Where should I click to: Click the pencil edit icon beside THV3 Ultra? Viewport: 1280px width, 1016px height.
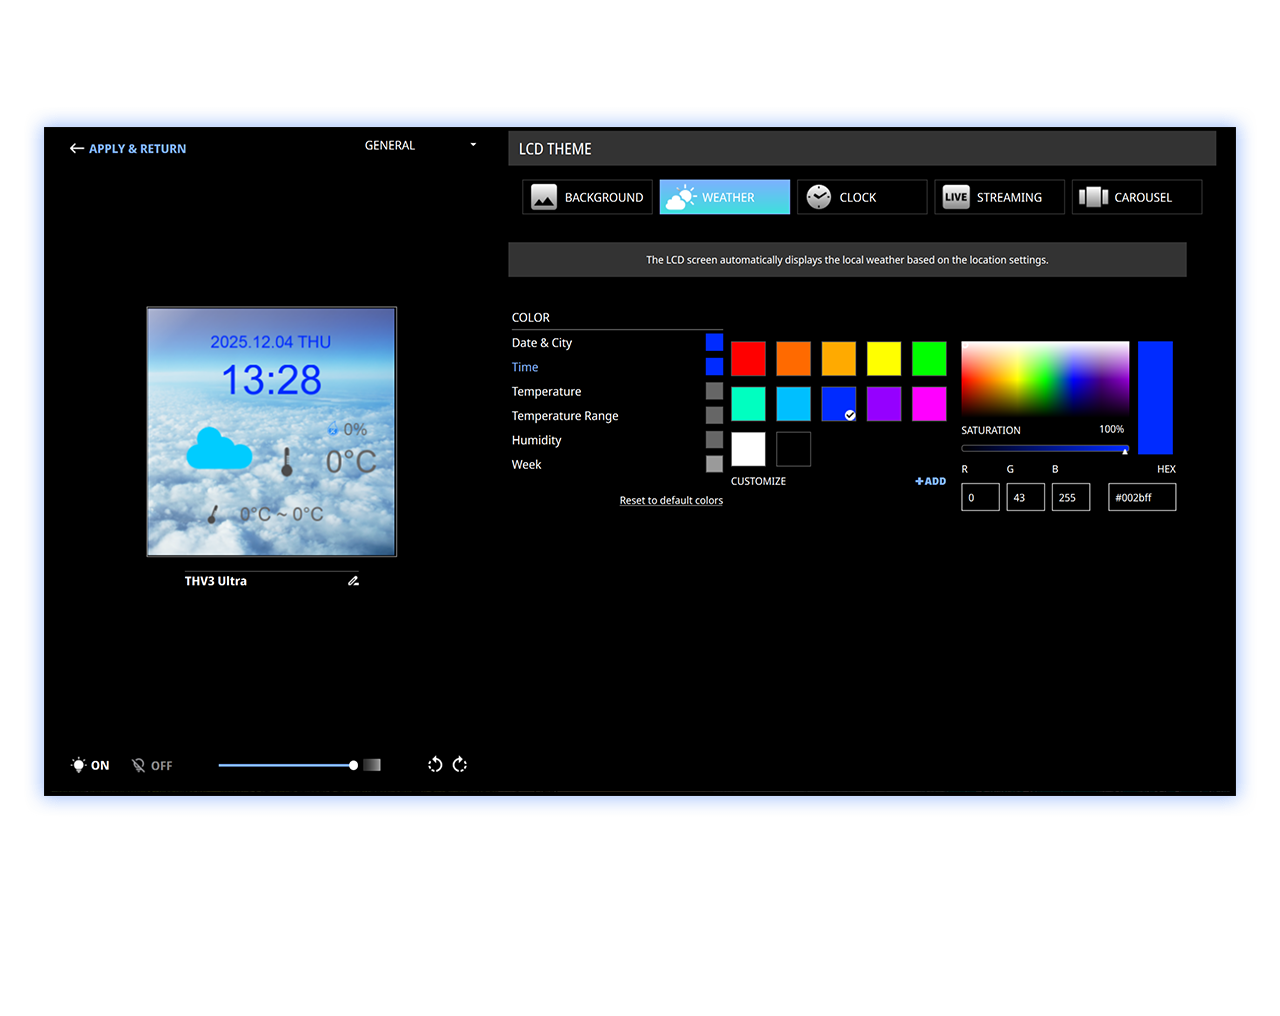(353, 581)
